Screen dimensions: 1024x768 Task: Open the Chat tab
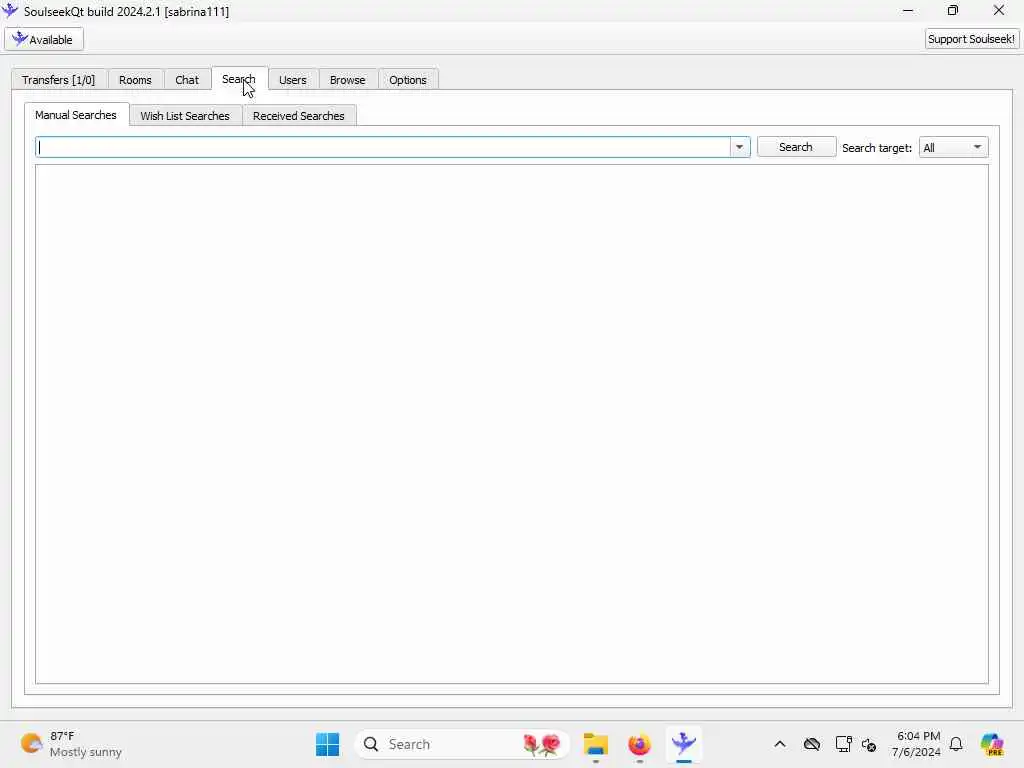tap(187, 80)
